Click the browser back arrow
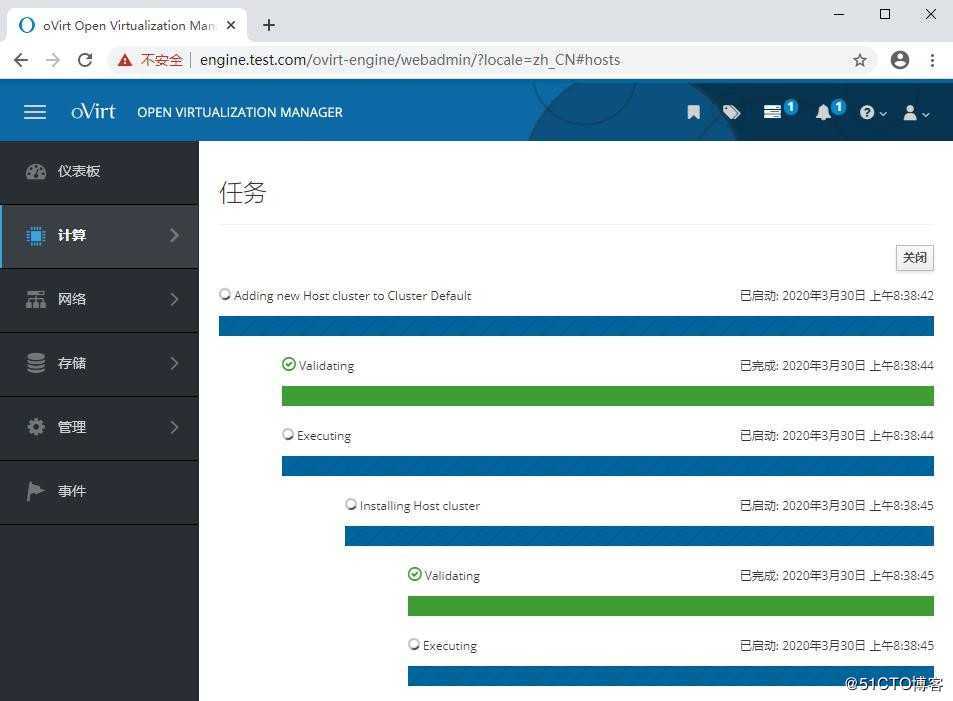The height and width of the screenshot is (701, 953). 21,60
